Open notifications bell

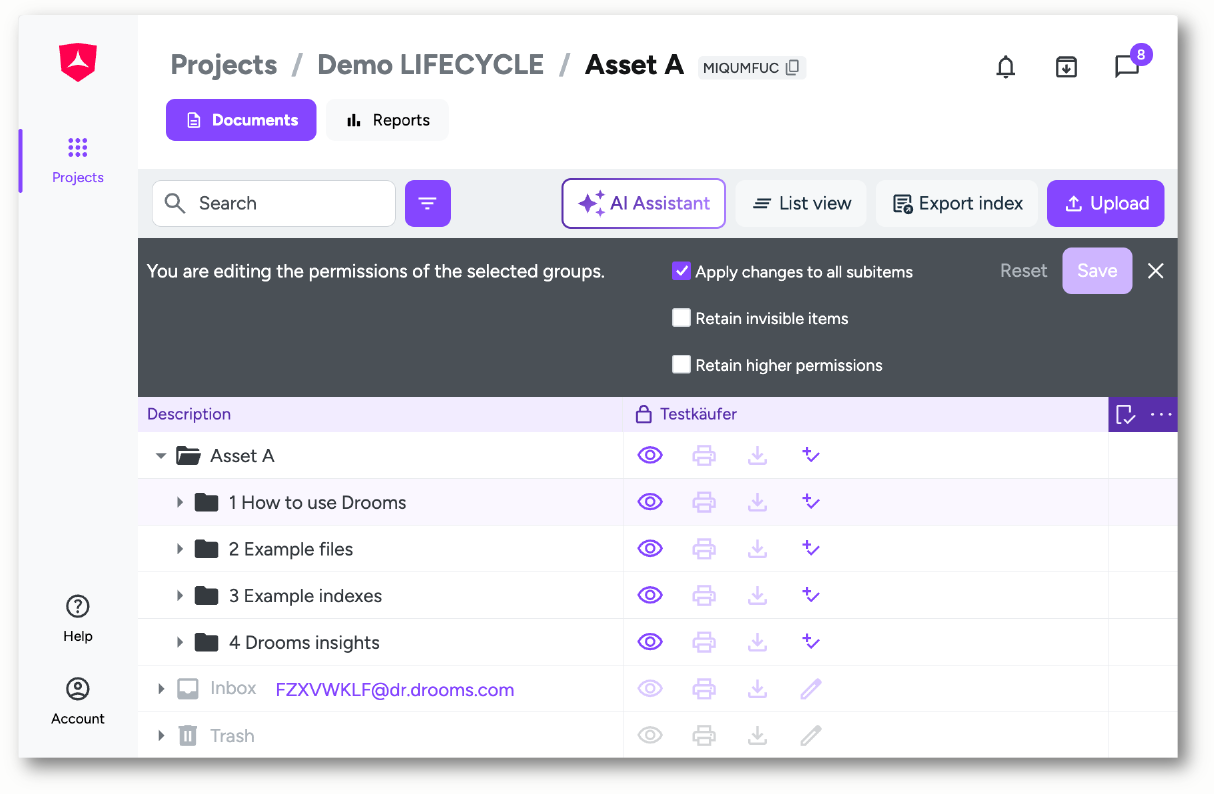click(x=1006, y=67)
